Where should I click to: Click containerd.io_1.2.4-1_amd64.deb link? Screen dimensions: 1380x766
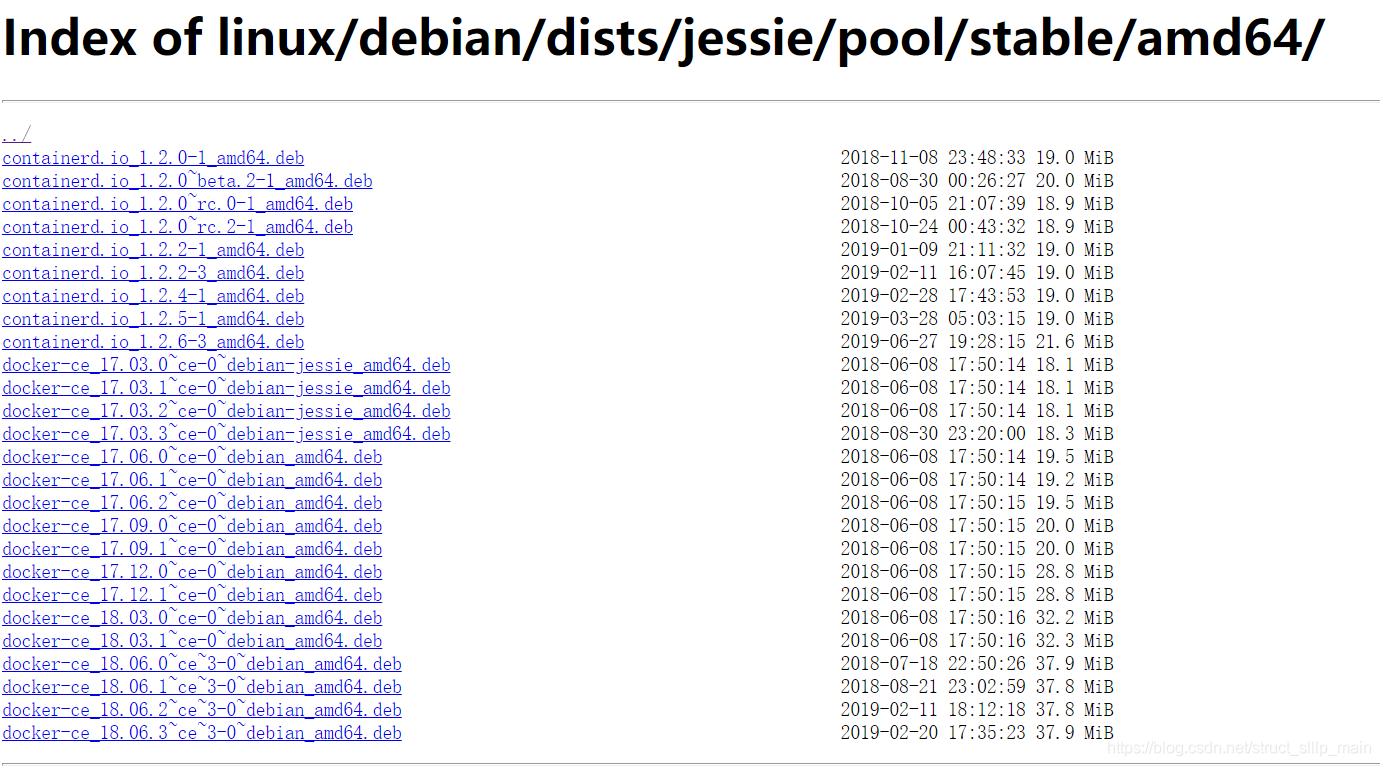[153, 296]
